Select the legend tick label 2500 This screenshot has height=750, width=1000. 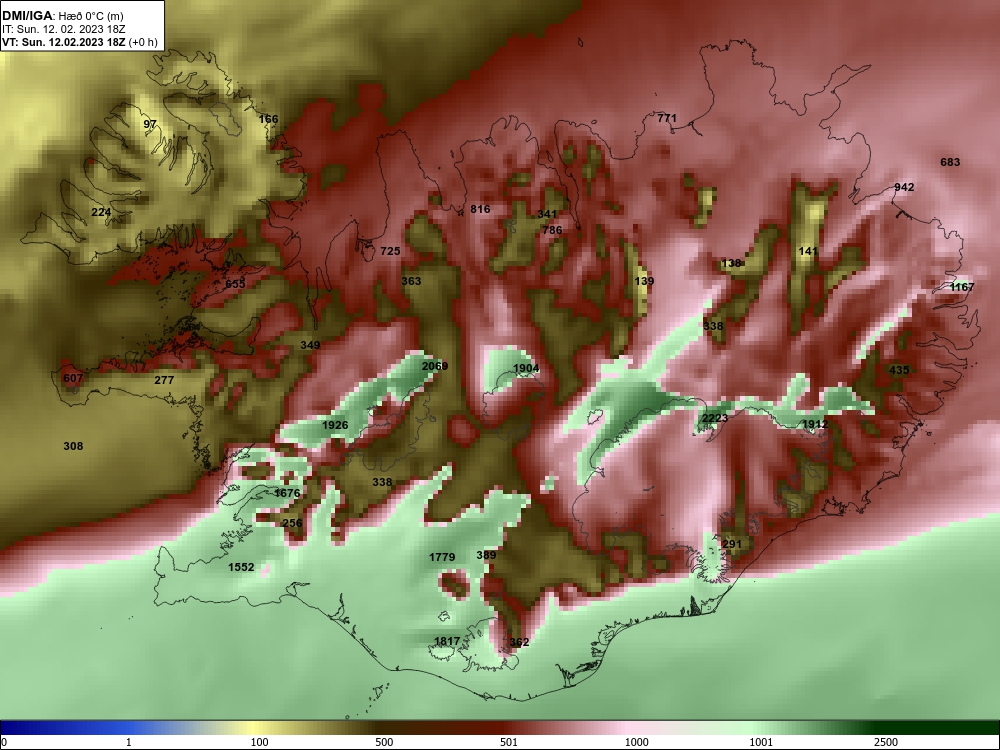tap(886, 742)
